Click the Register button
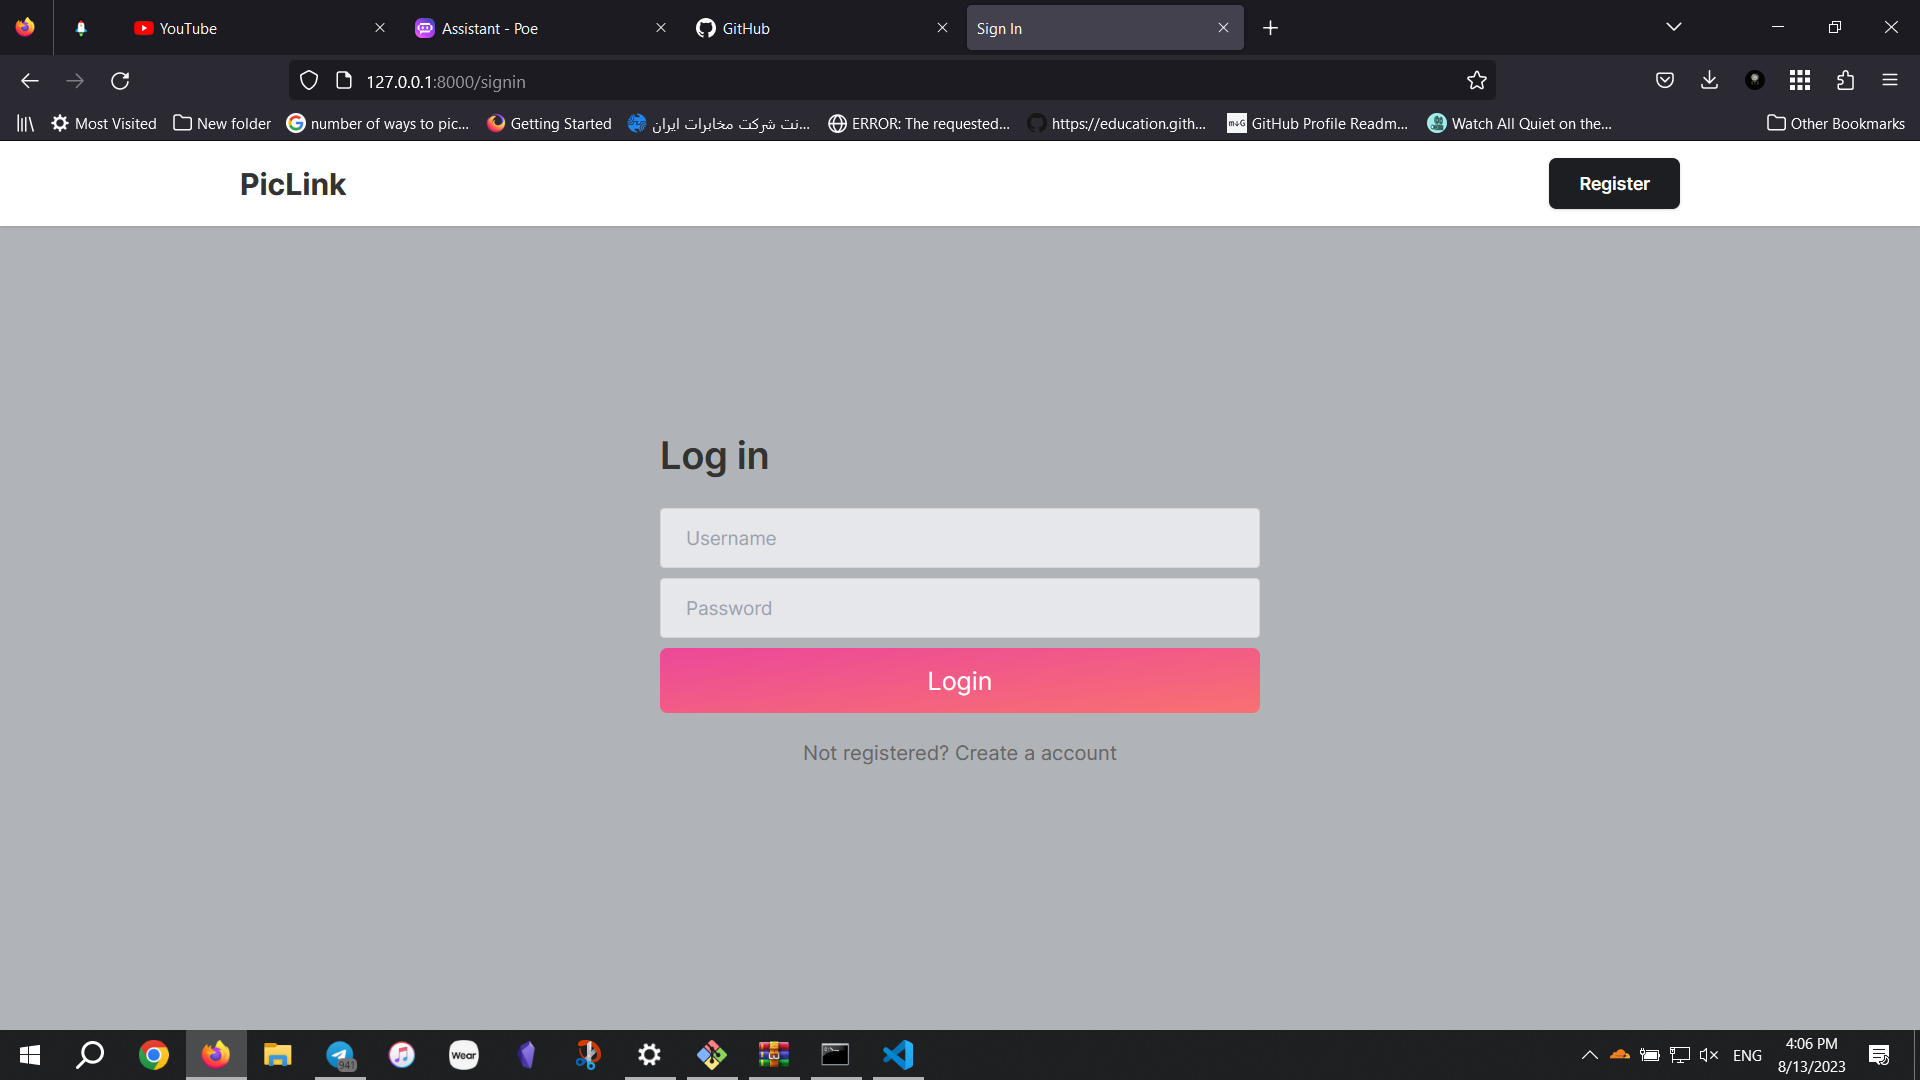The width and height of the screenshot is (1920, 1080). (1614, 183)
